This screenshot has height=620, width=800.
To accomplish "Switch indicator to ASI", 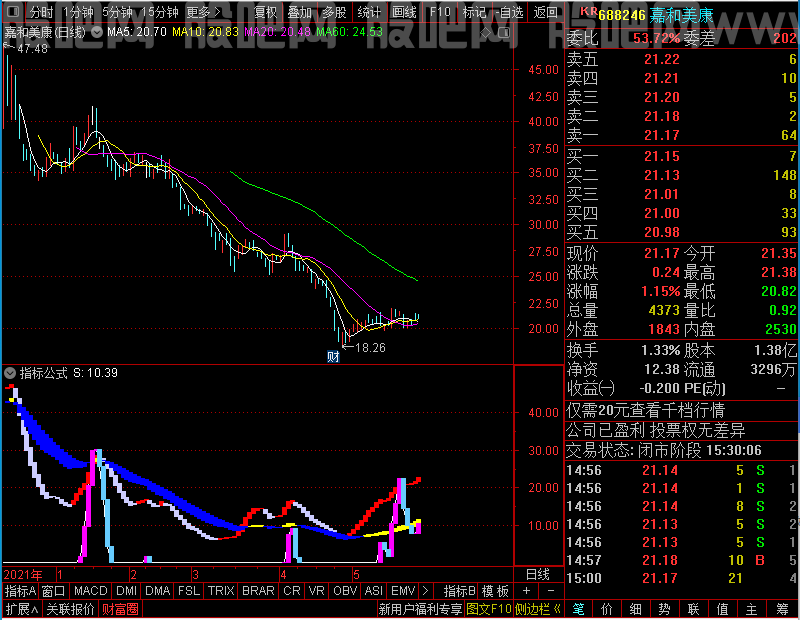I will 373,591.
